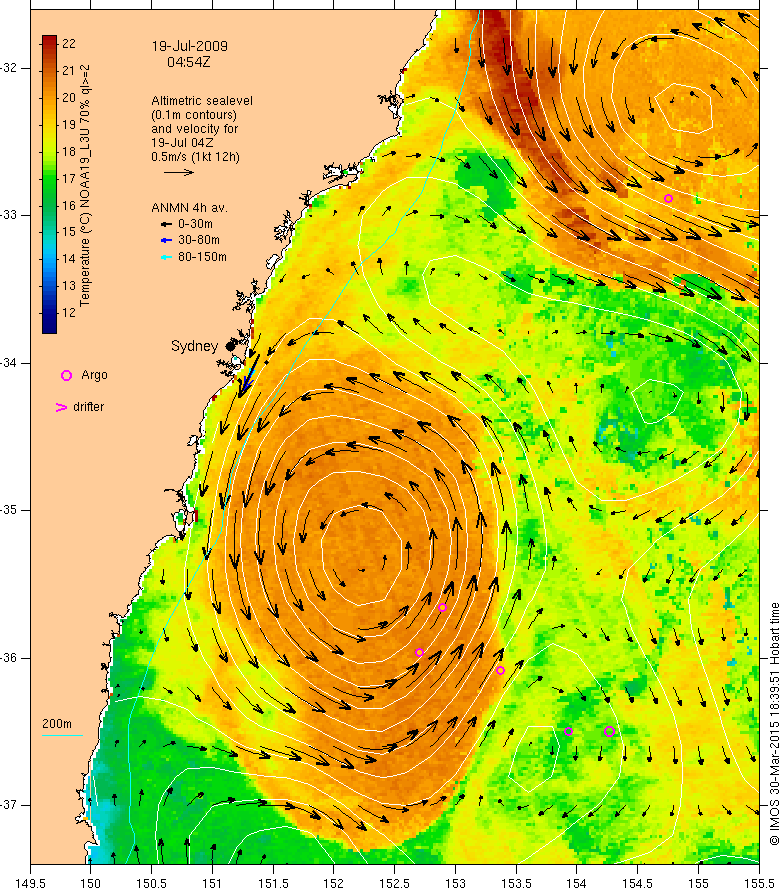
Task: Click the 12 label on temperature scale
Action: tap(69, 313)
